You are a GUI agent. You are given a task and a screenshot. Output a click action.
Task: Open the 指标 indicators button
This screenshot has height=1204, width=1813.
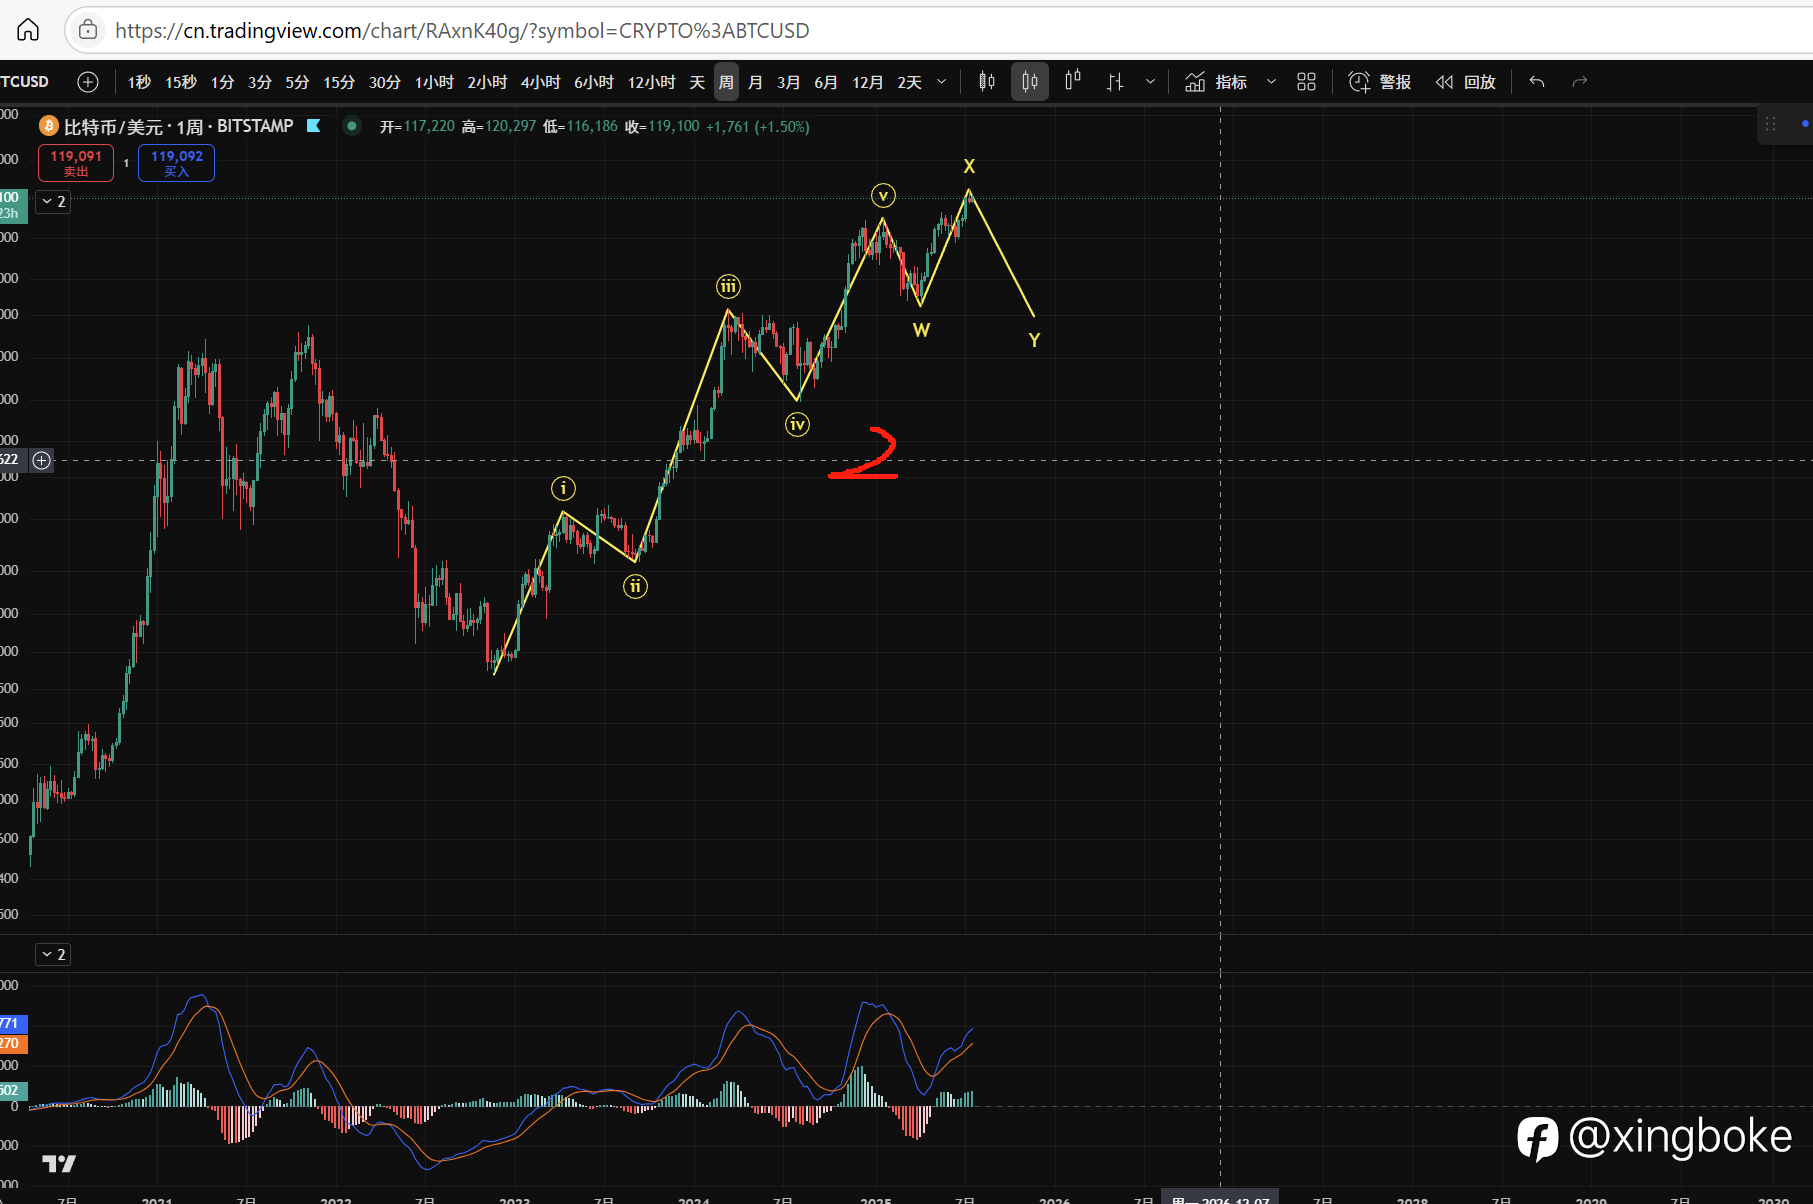(x=1216, y=82)
